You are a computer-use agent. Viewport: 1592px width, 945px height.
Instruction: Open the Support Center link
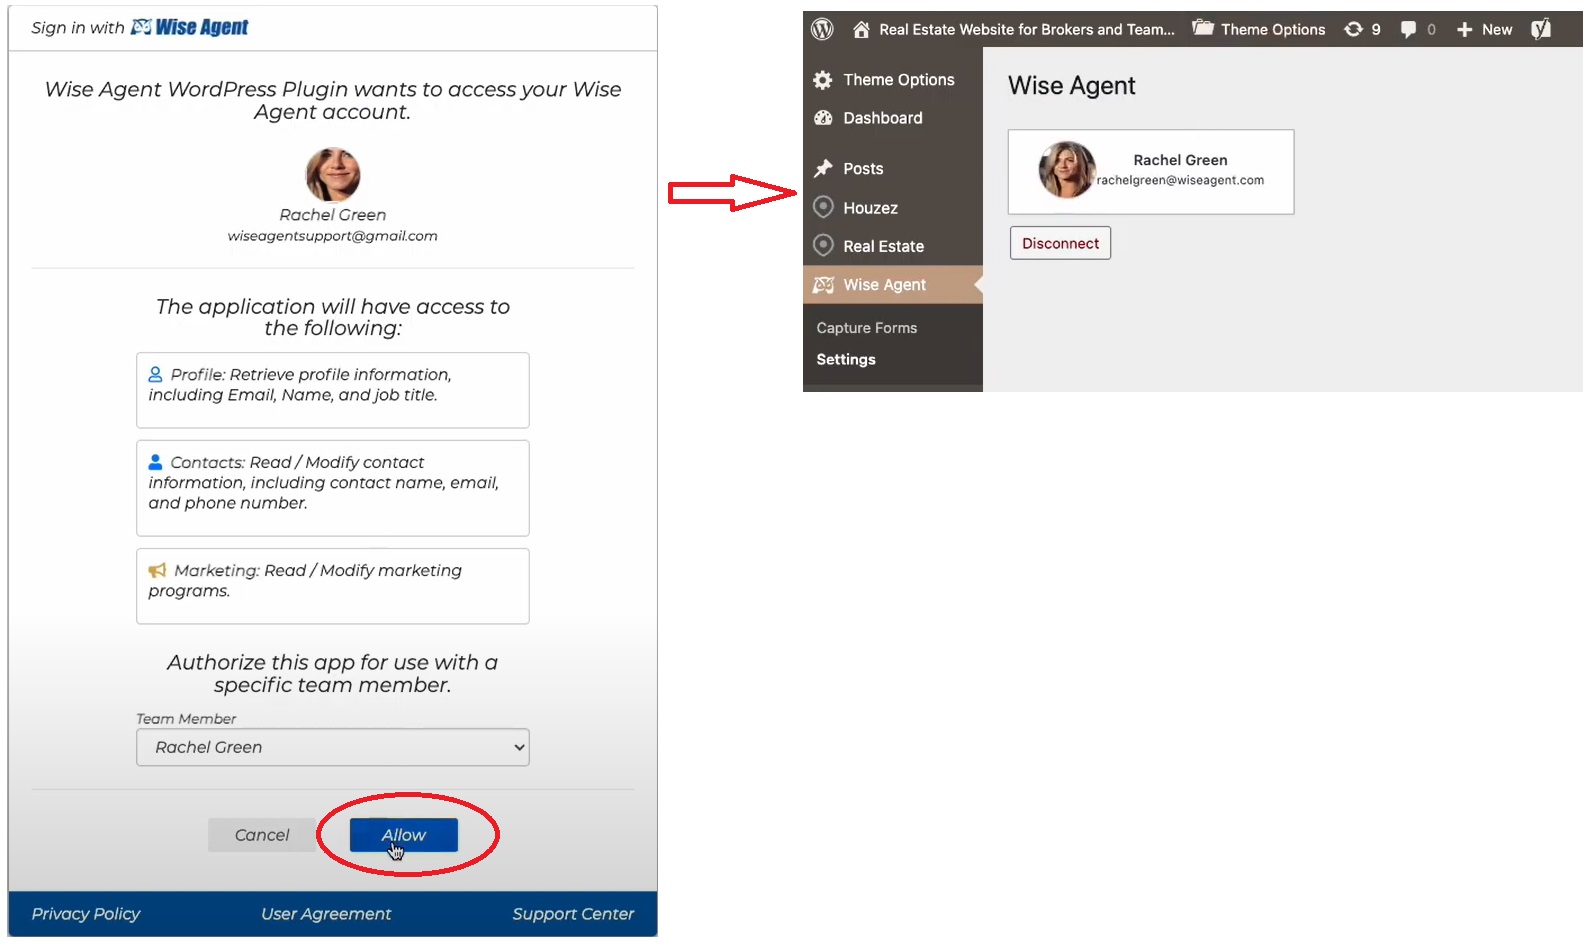[x=573, y=914]
